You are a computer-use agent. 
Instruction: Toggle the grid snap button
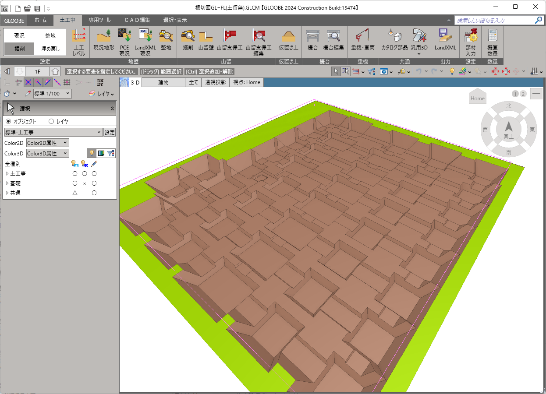point(67,83)
